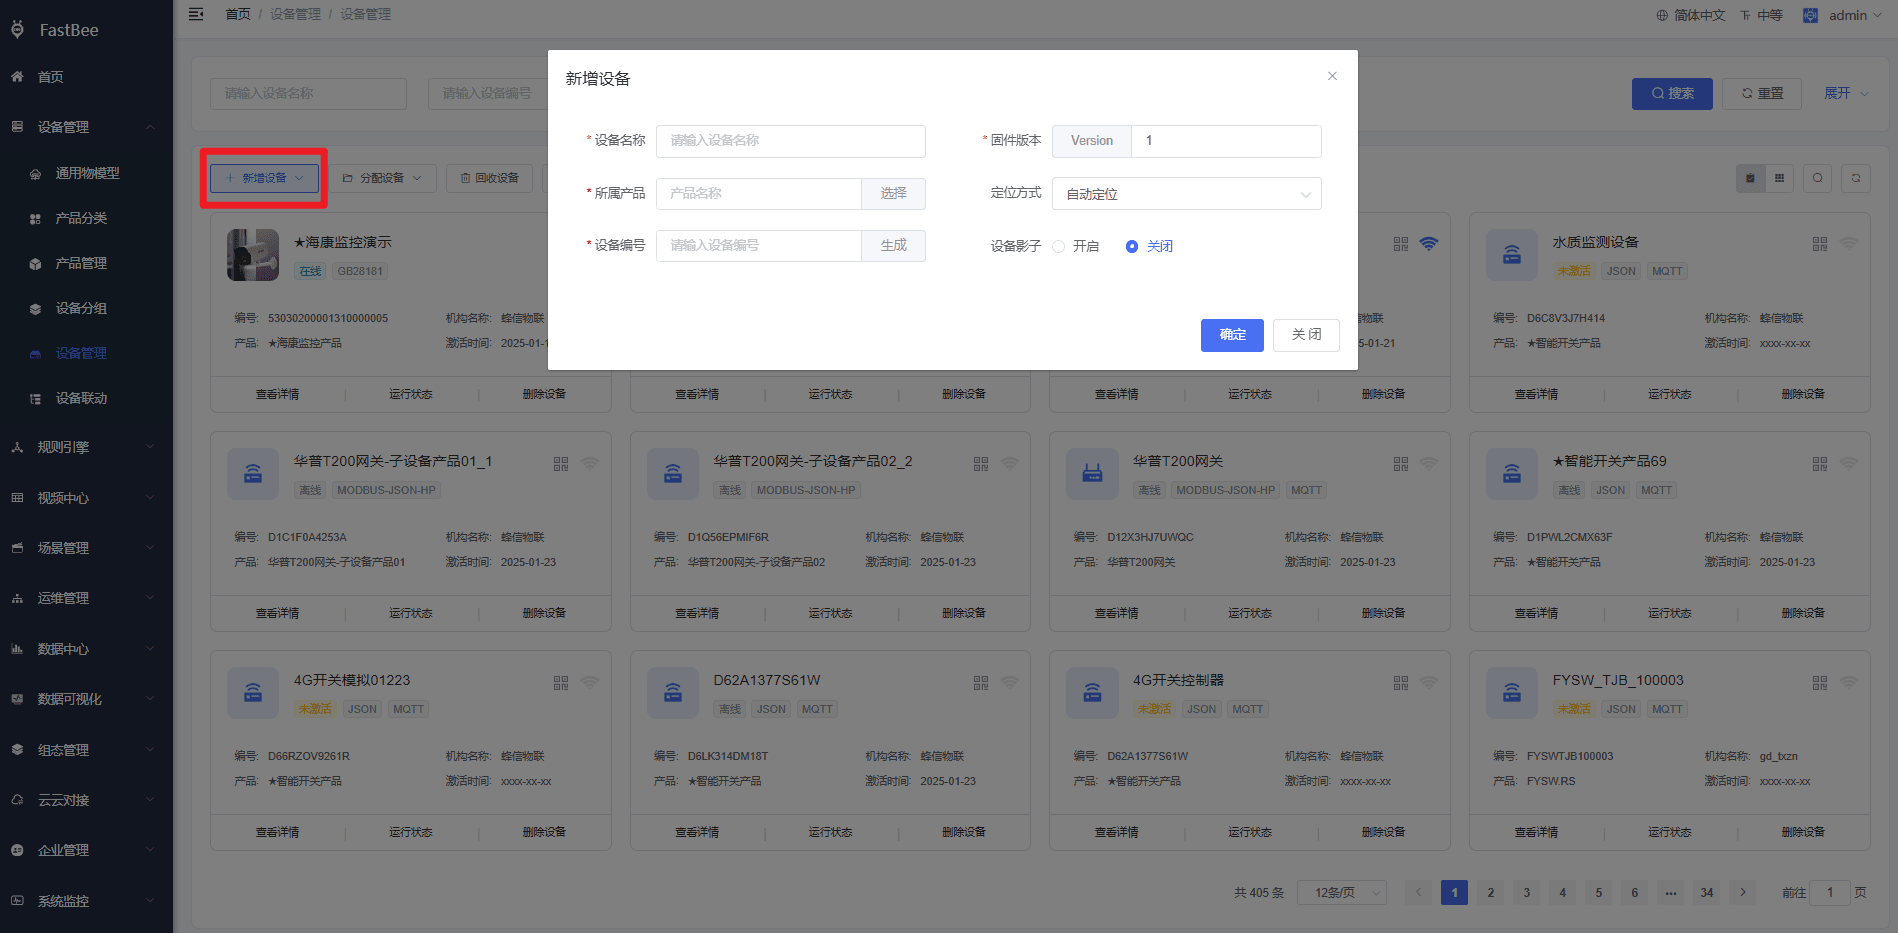Click wifi status icon of 华普T200网关 card

(1429, 463)
